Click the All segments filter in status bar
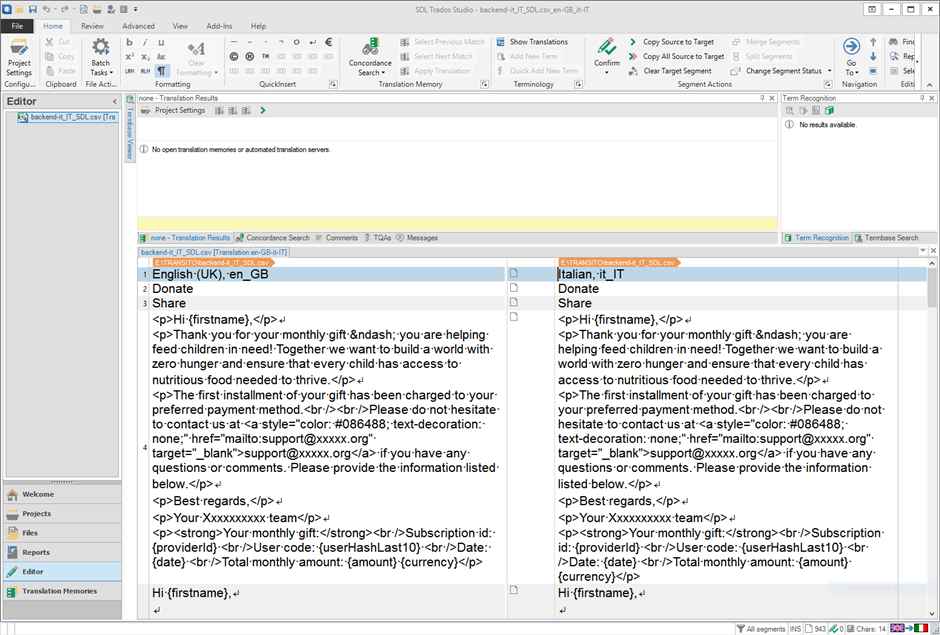 pos(761,629)
